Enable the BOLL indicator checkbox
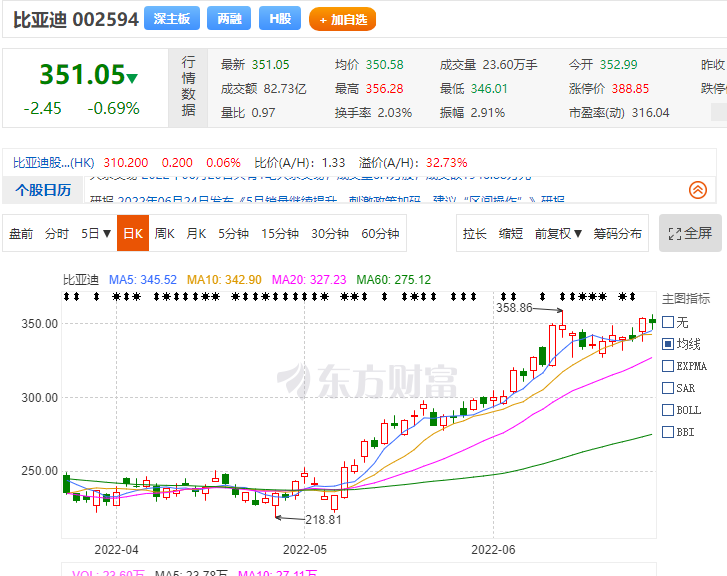 668,410
